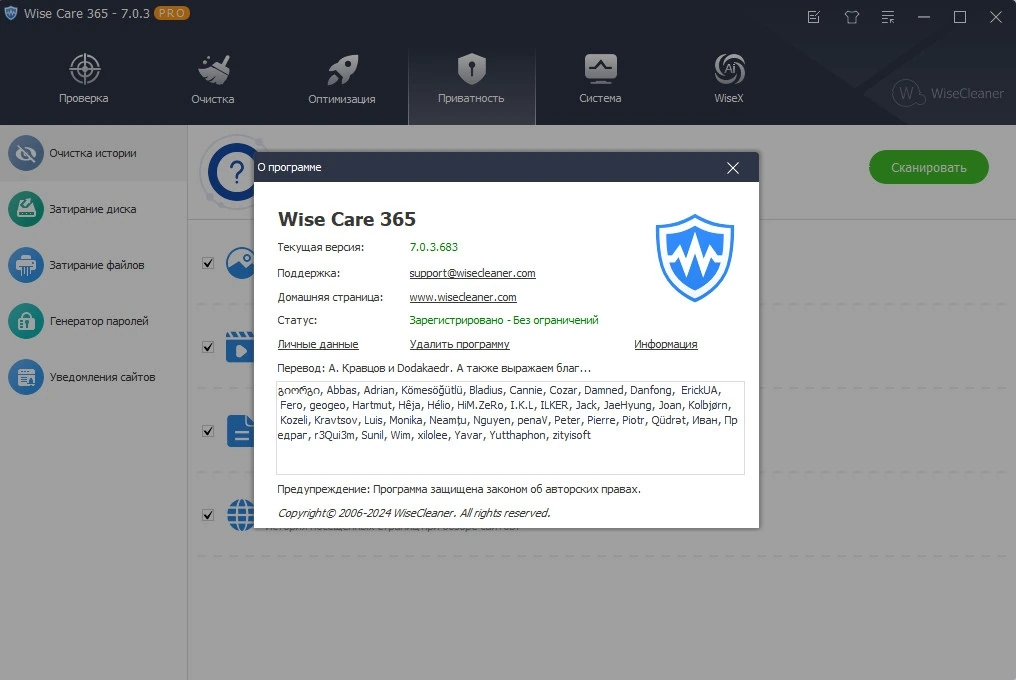Toggle the document history checkbox in third row
The height and width of the screenshot is (680, 1016).
[x=208, y=431]
